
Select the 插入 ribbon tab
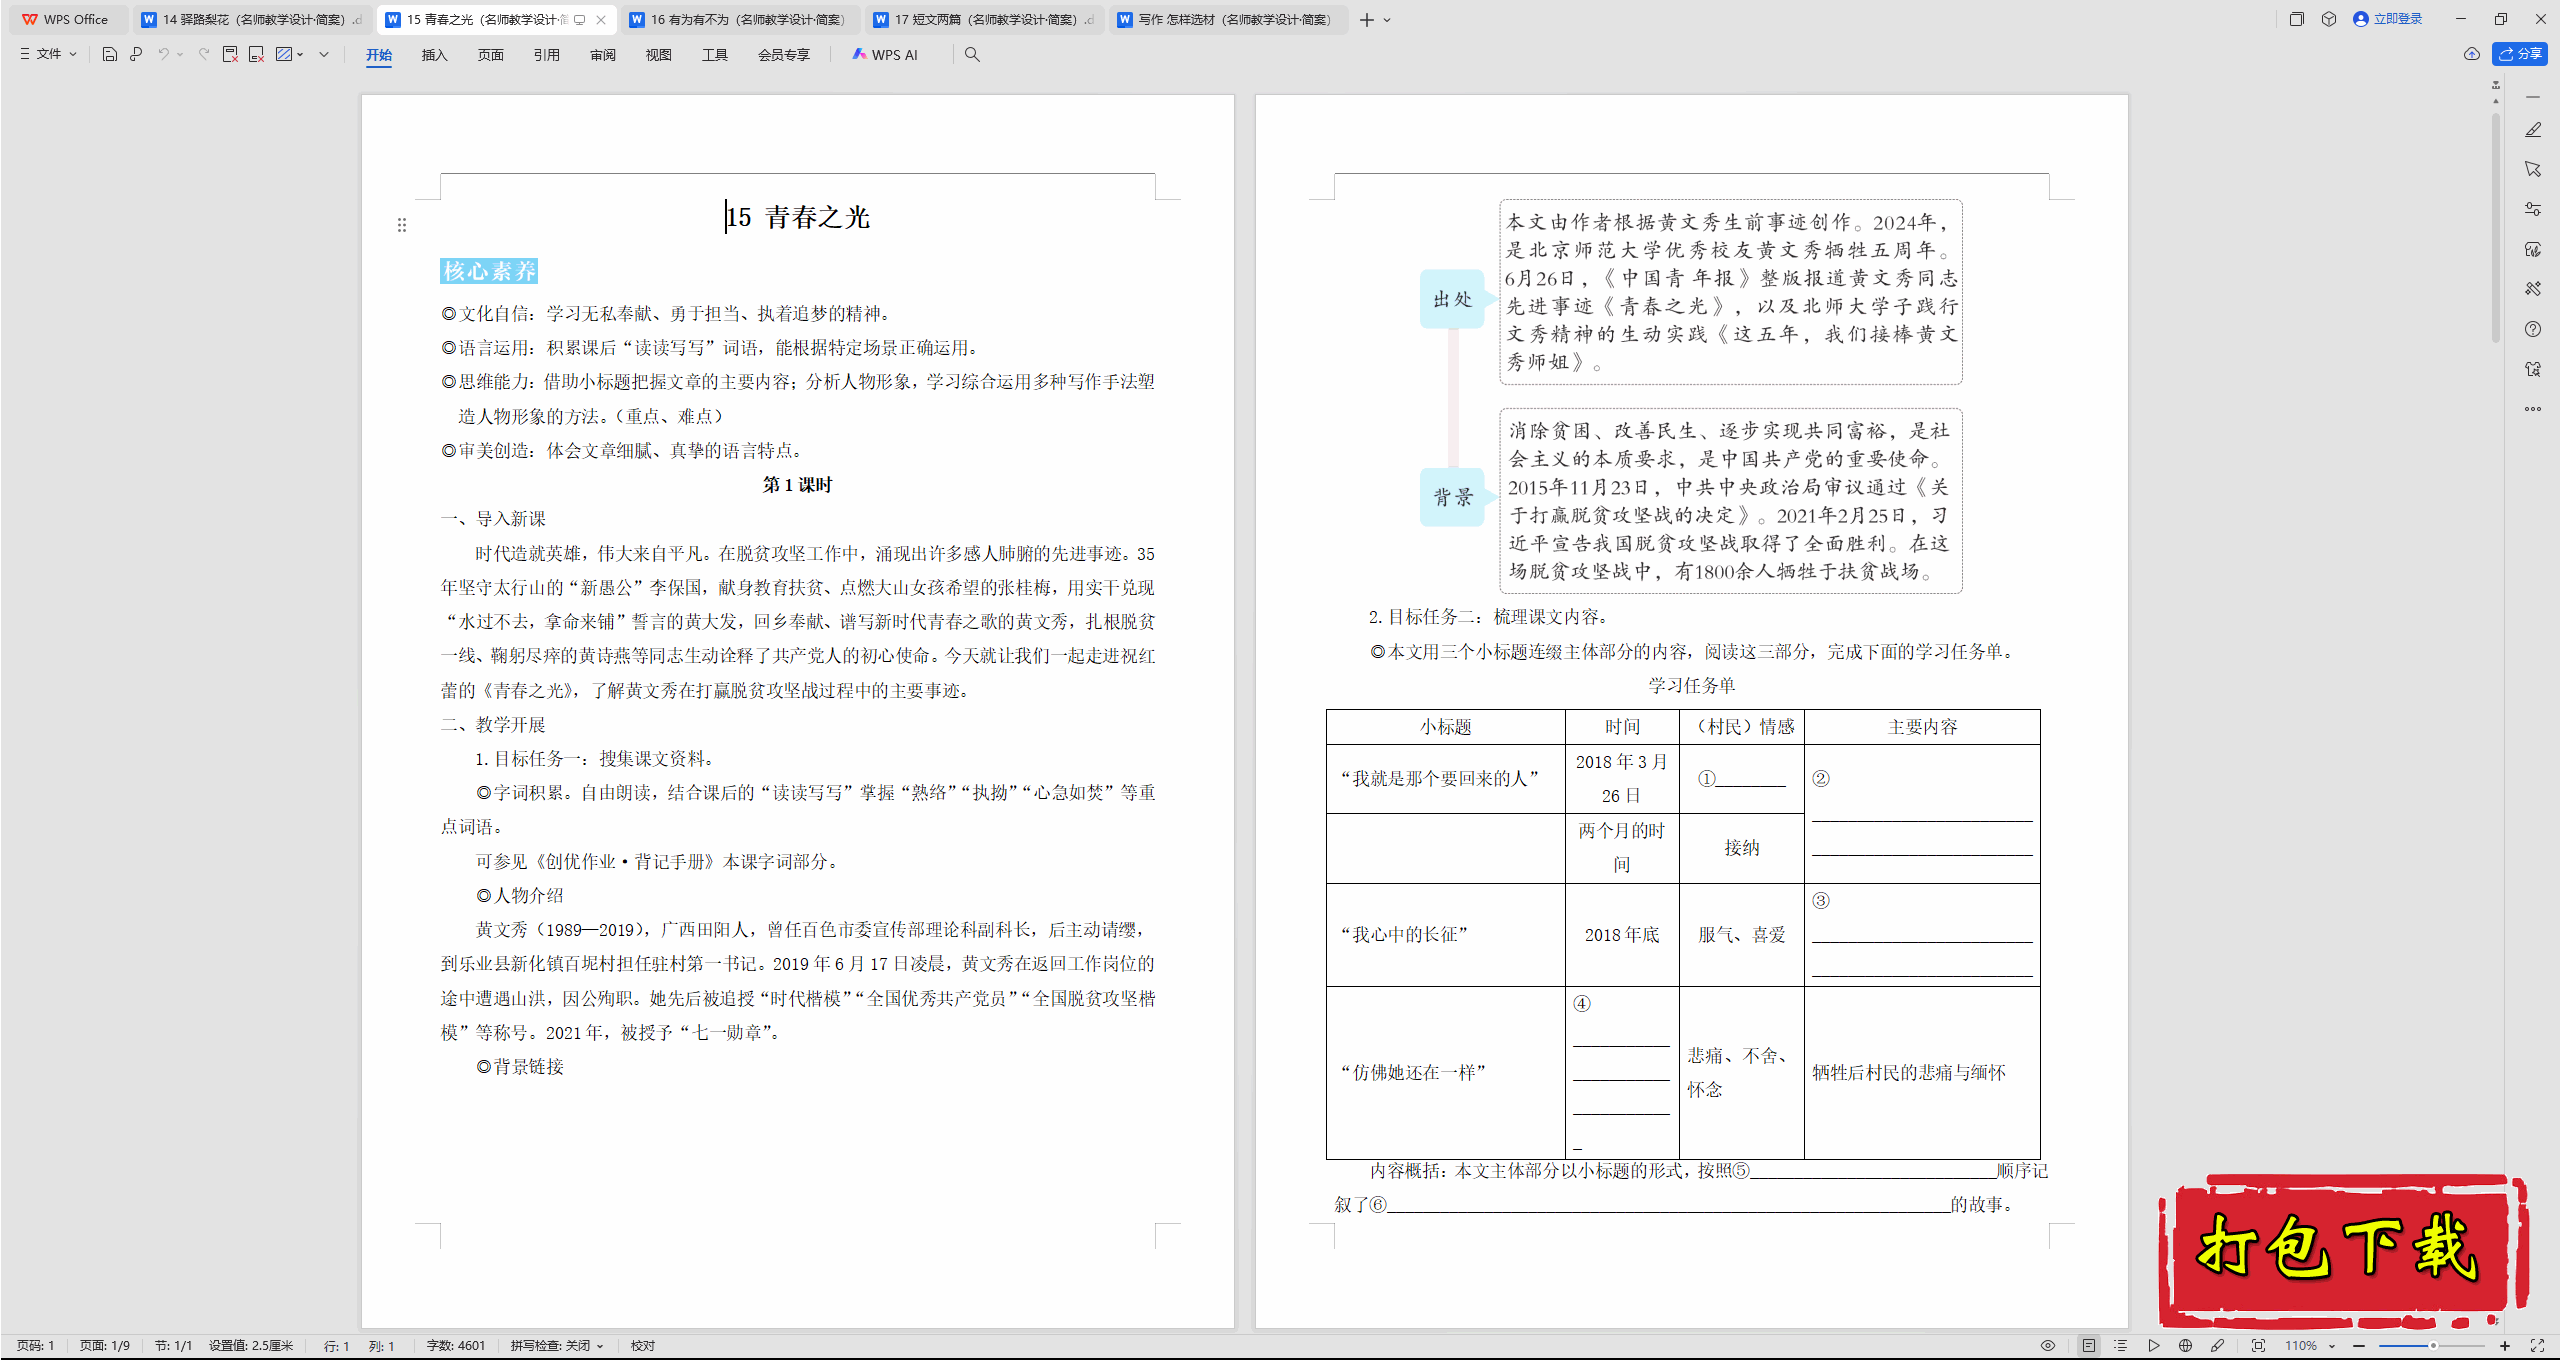(x=434, y=55)
